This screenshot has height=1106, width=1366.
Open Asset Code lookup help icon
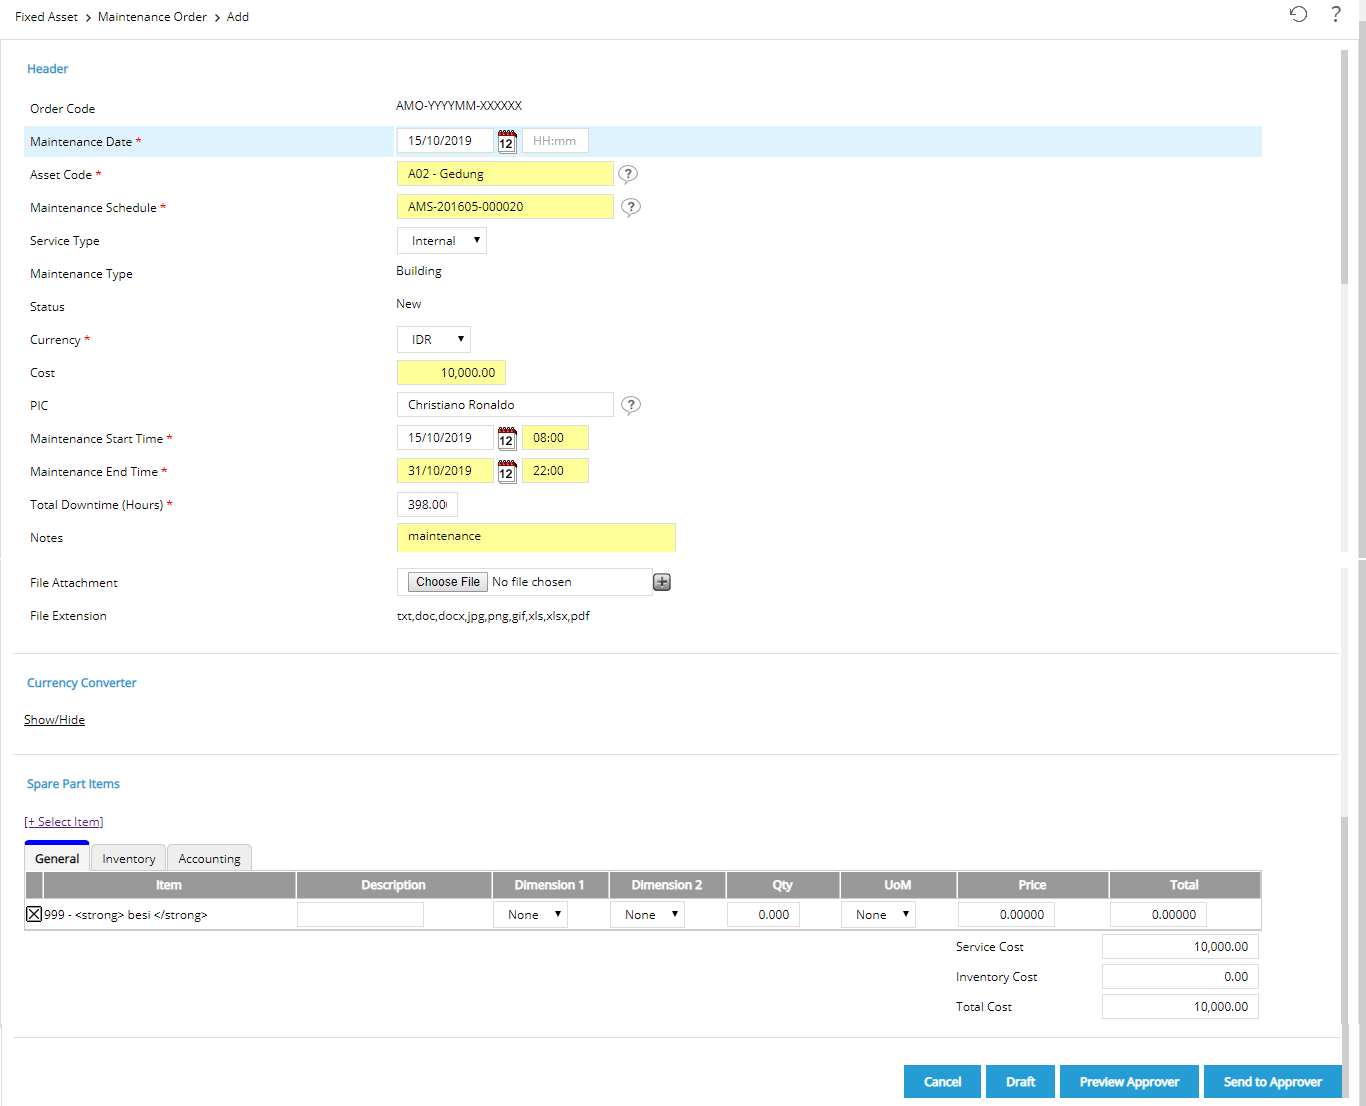(x=628, y=174)
